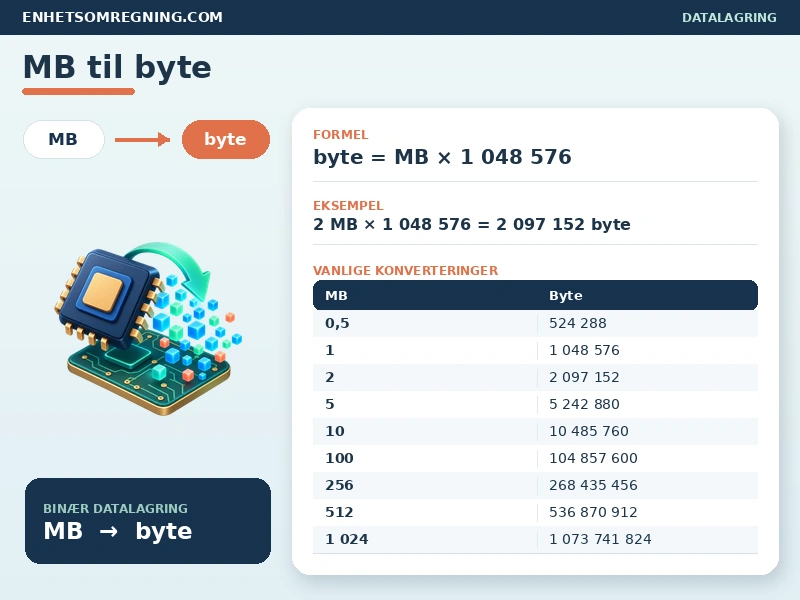Select the 256 MB row cell

click(x=339, y=485)
